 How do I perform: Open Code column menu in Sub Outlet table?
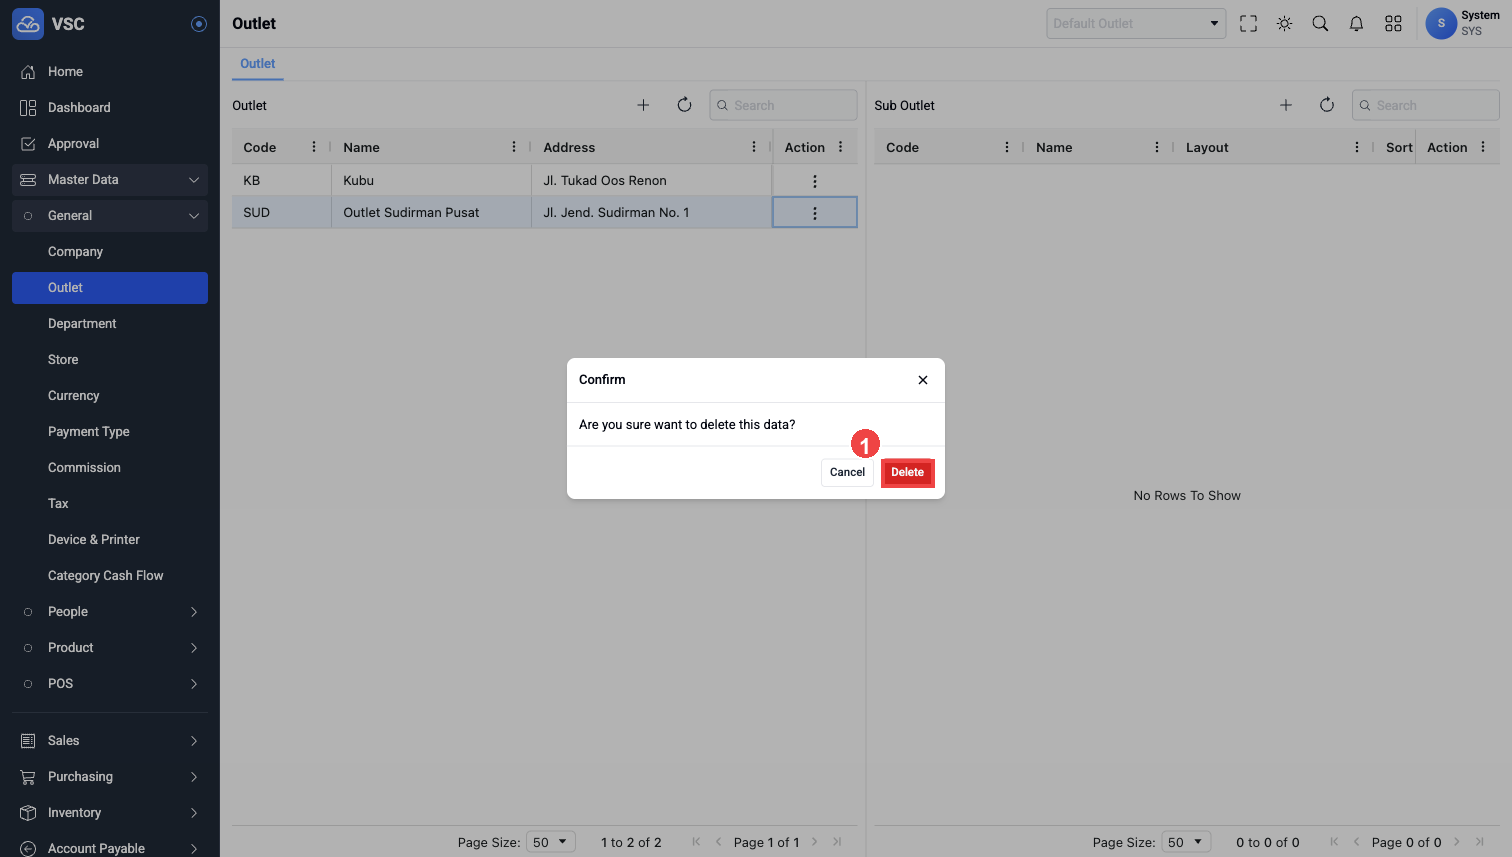(x=1007, y=147)
